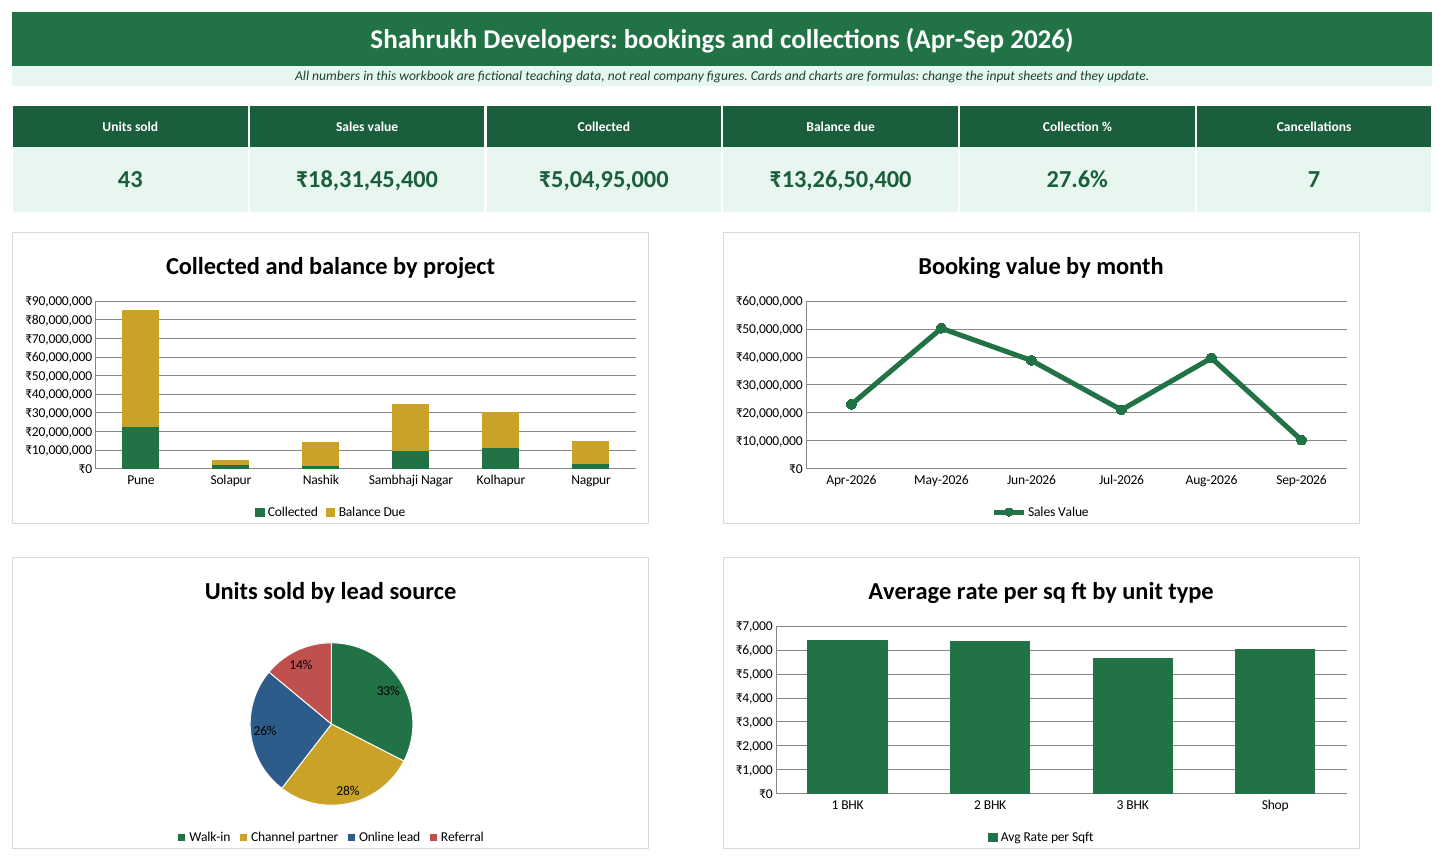Select the 1 BHK bar in rate chart
Image resolution: width=1444 pixels, height=861 pixels.
pos(847,717)
